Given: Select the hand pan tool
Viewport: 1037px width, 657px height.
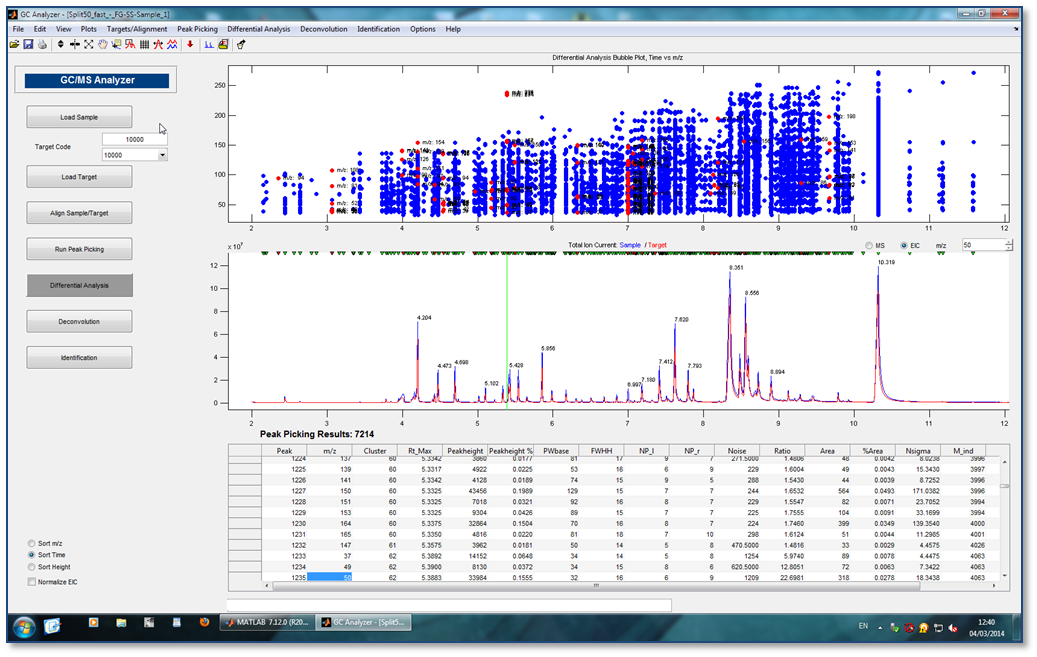Looking at the screenshot, I should 101,45.
